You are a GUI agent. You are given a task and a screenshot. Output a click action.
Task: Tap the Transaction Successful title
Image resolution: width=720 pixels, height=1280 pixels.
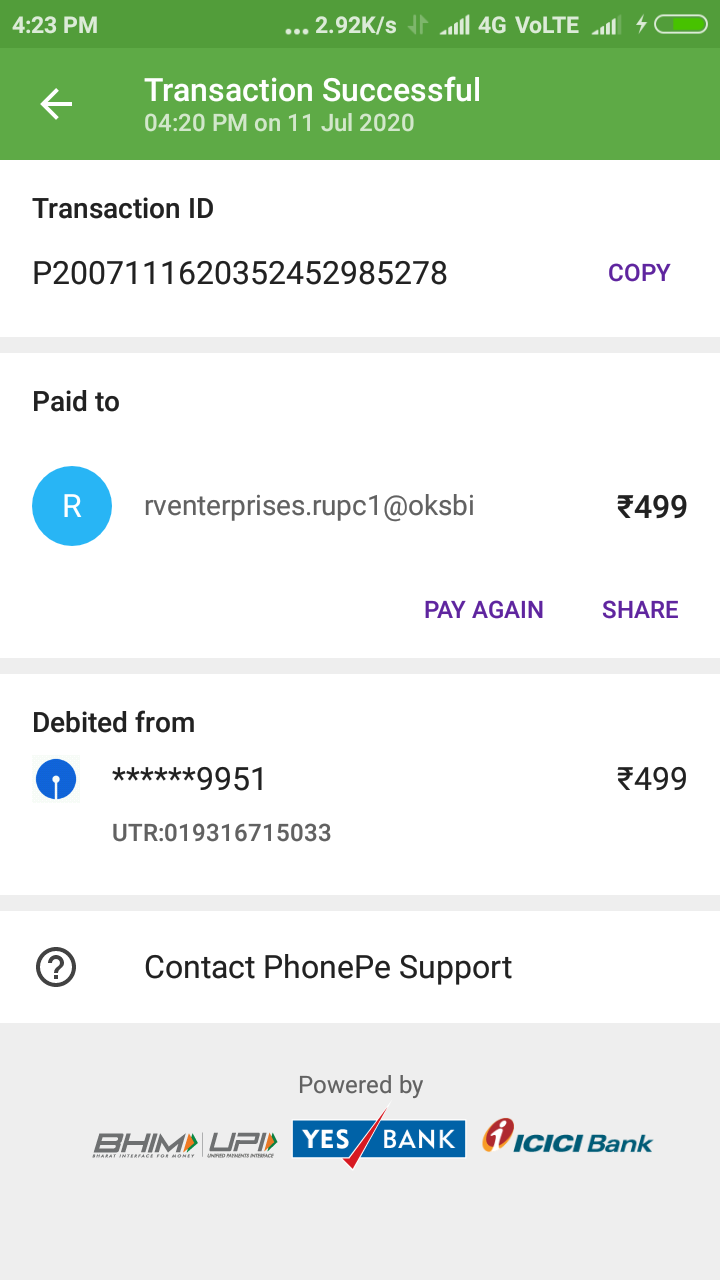point(312,90)
